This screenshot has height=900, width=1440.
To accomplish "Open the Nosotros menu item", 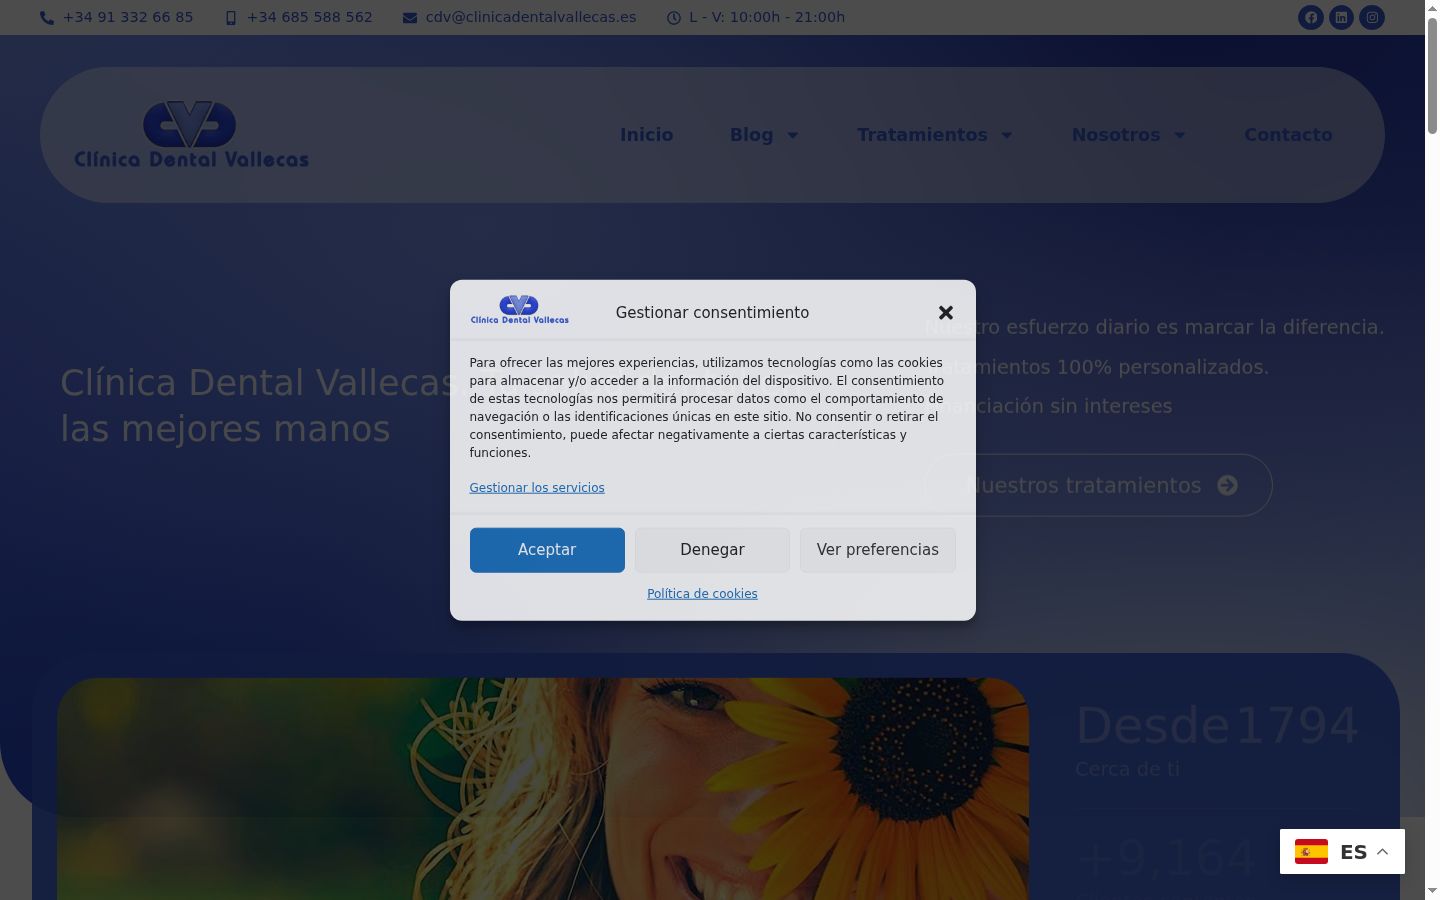I will (x=1116, y=135).
